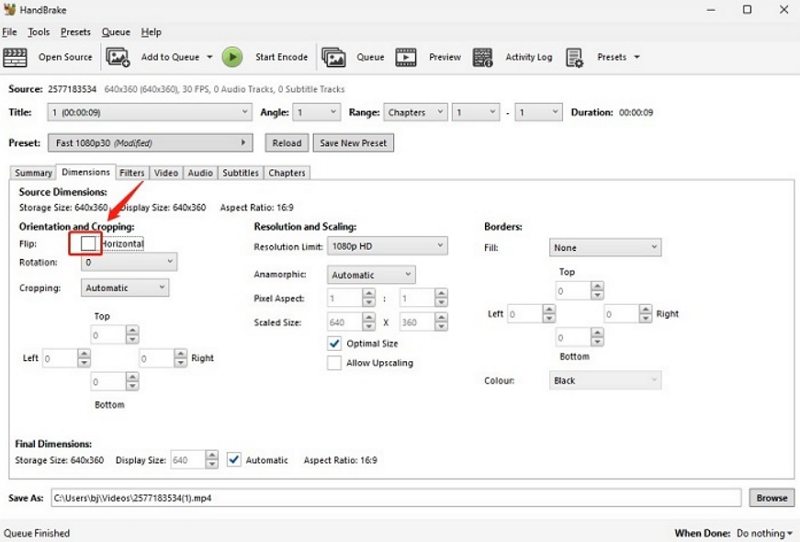Open the Presets menu in the menu bar
800x542 pixels.
click(76, 32)
